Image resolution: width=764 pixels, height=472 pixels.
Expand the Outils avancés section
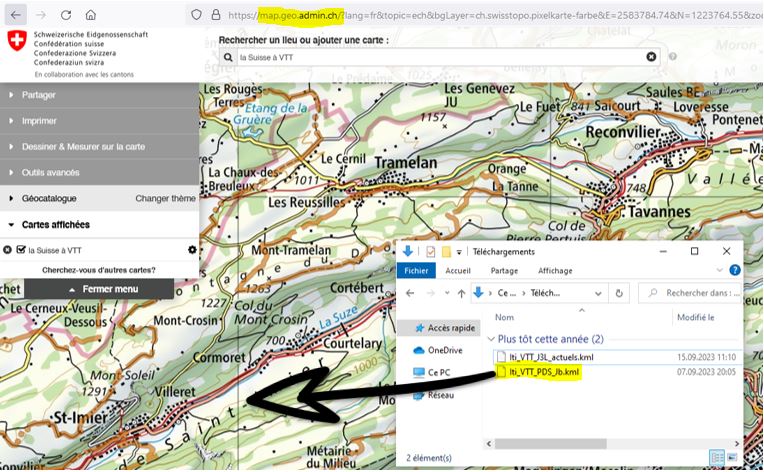coord(99,172)
